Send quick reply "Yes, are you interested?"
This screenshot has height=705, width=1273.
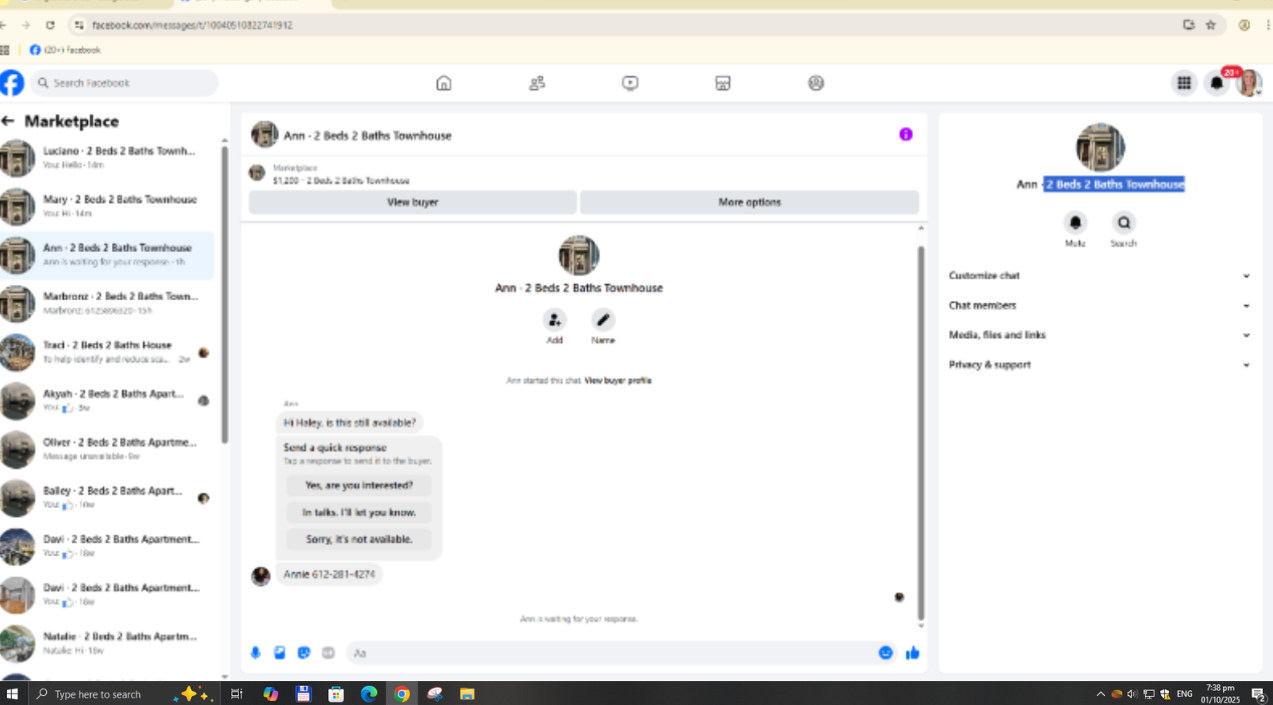point(358,485)
